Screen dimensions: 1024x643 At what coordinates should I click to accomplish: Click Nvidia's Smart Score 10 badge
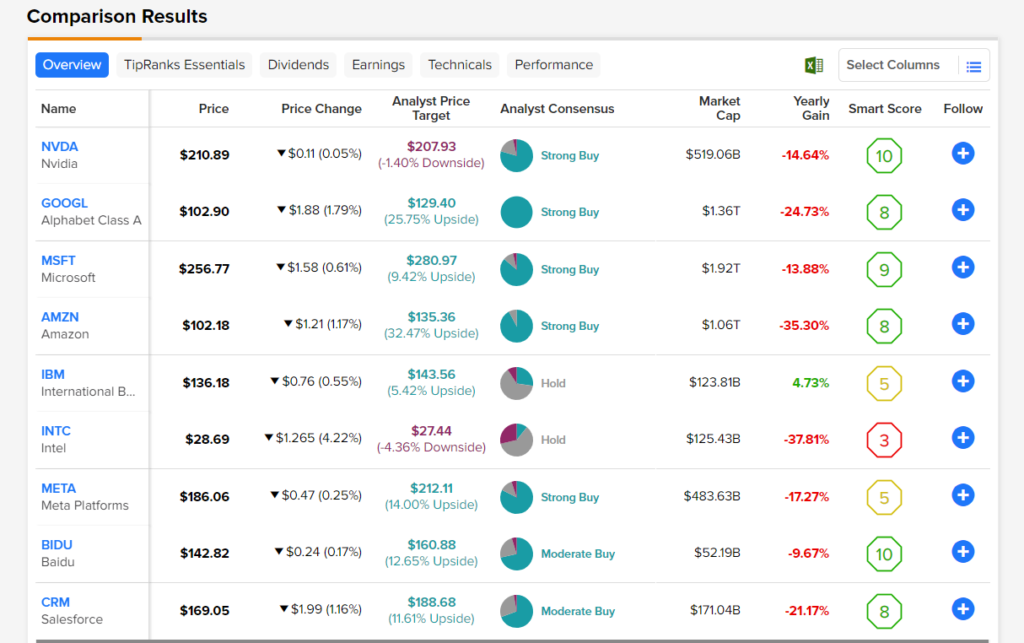[884, 155]
